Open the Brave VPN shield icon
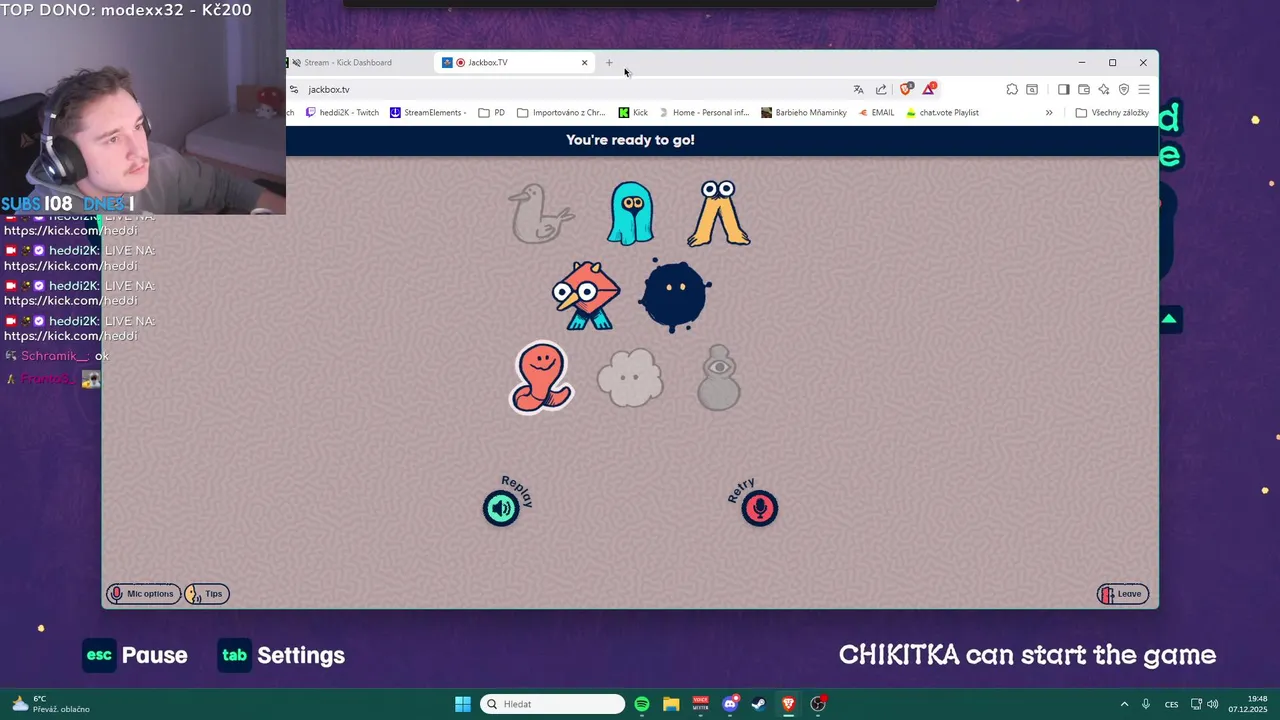This screenshot has height=720, width=1280. pos(1124,89)
